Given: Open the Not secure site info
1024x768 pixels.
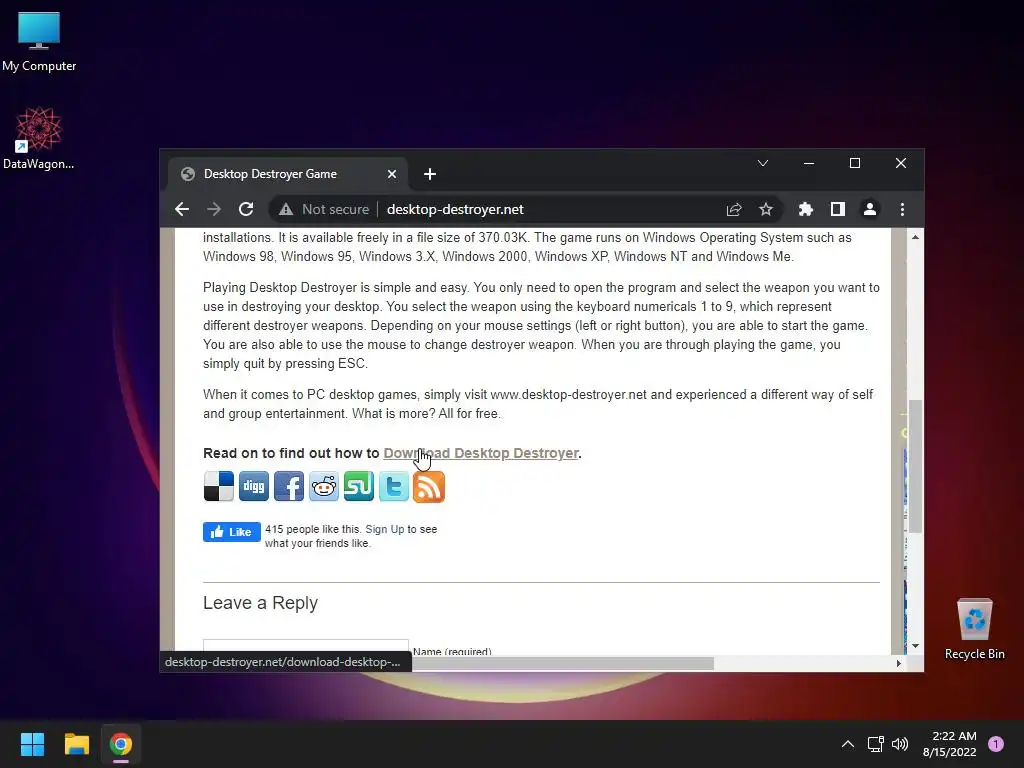Looking at the screenshot, I should [x=324, y=209].
